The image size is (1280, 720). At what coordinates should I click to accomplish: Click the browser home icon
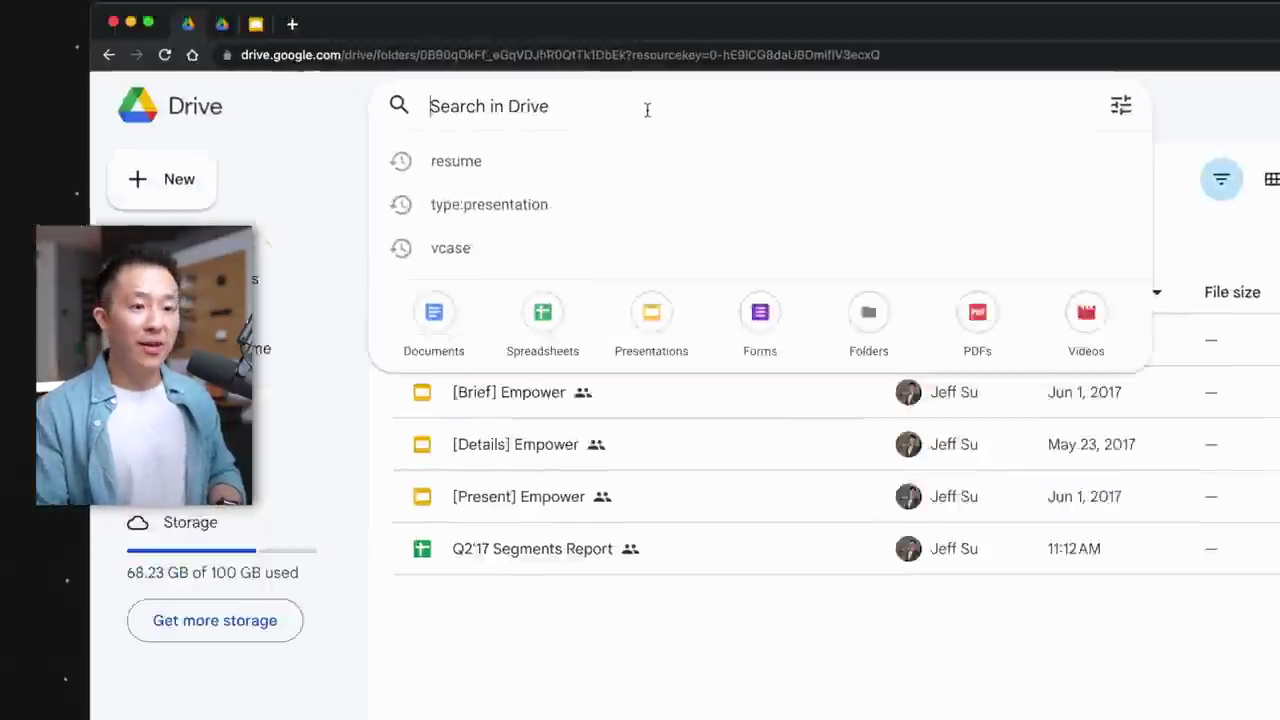(x=192, y=55)
